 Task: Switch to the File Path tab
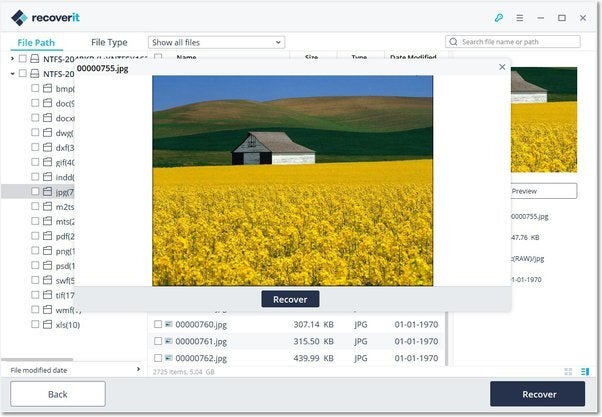pyautogui.click(x=35, y=43)
